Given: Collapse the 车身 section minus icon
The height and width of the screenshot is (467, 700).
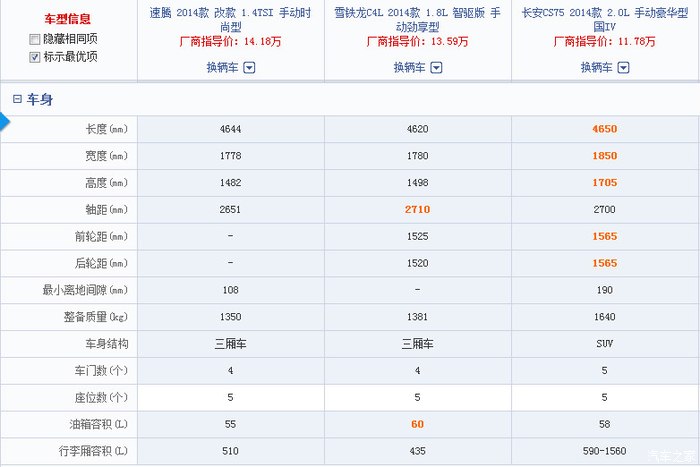Looking at the screenshot, I should [x=17, y=99].
